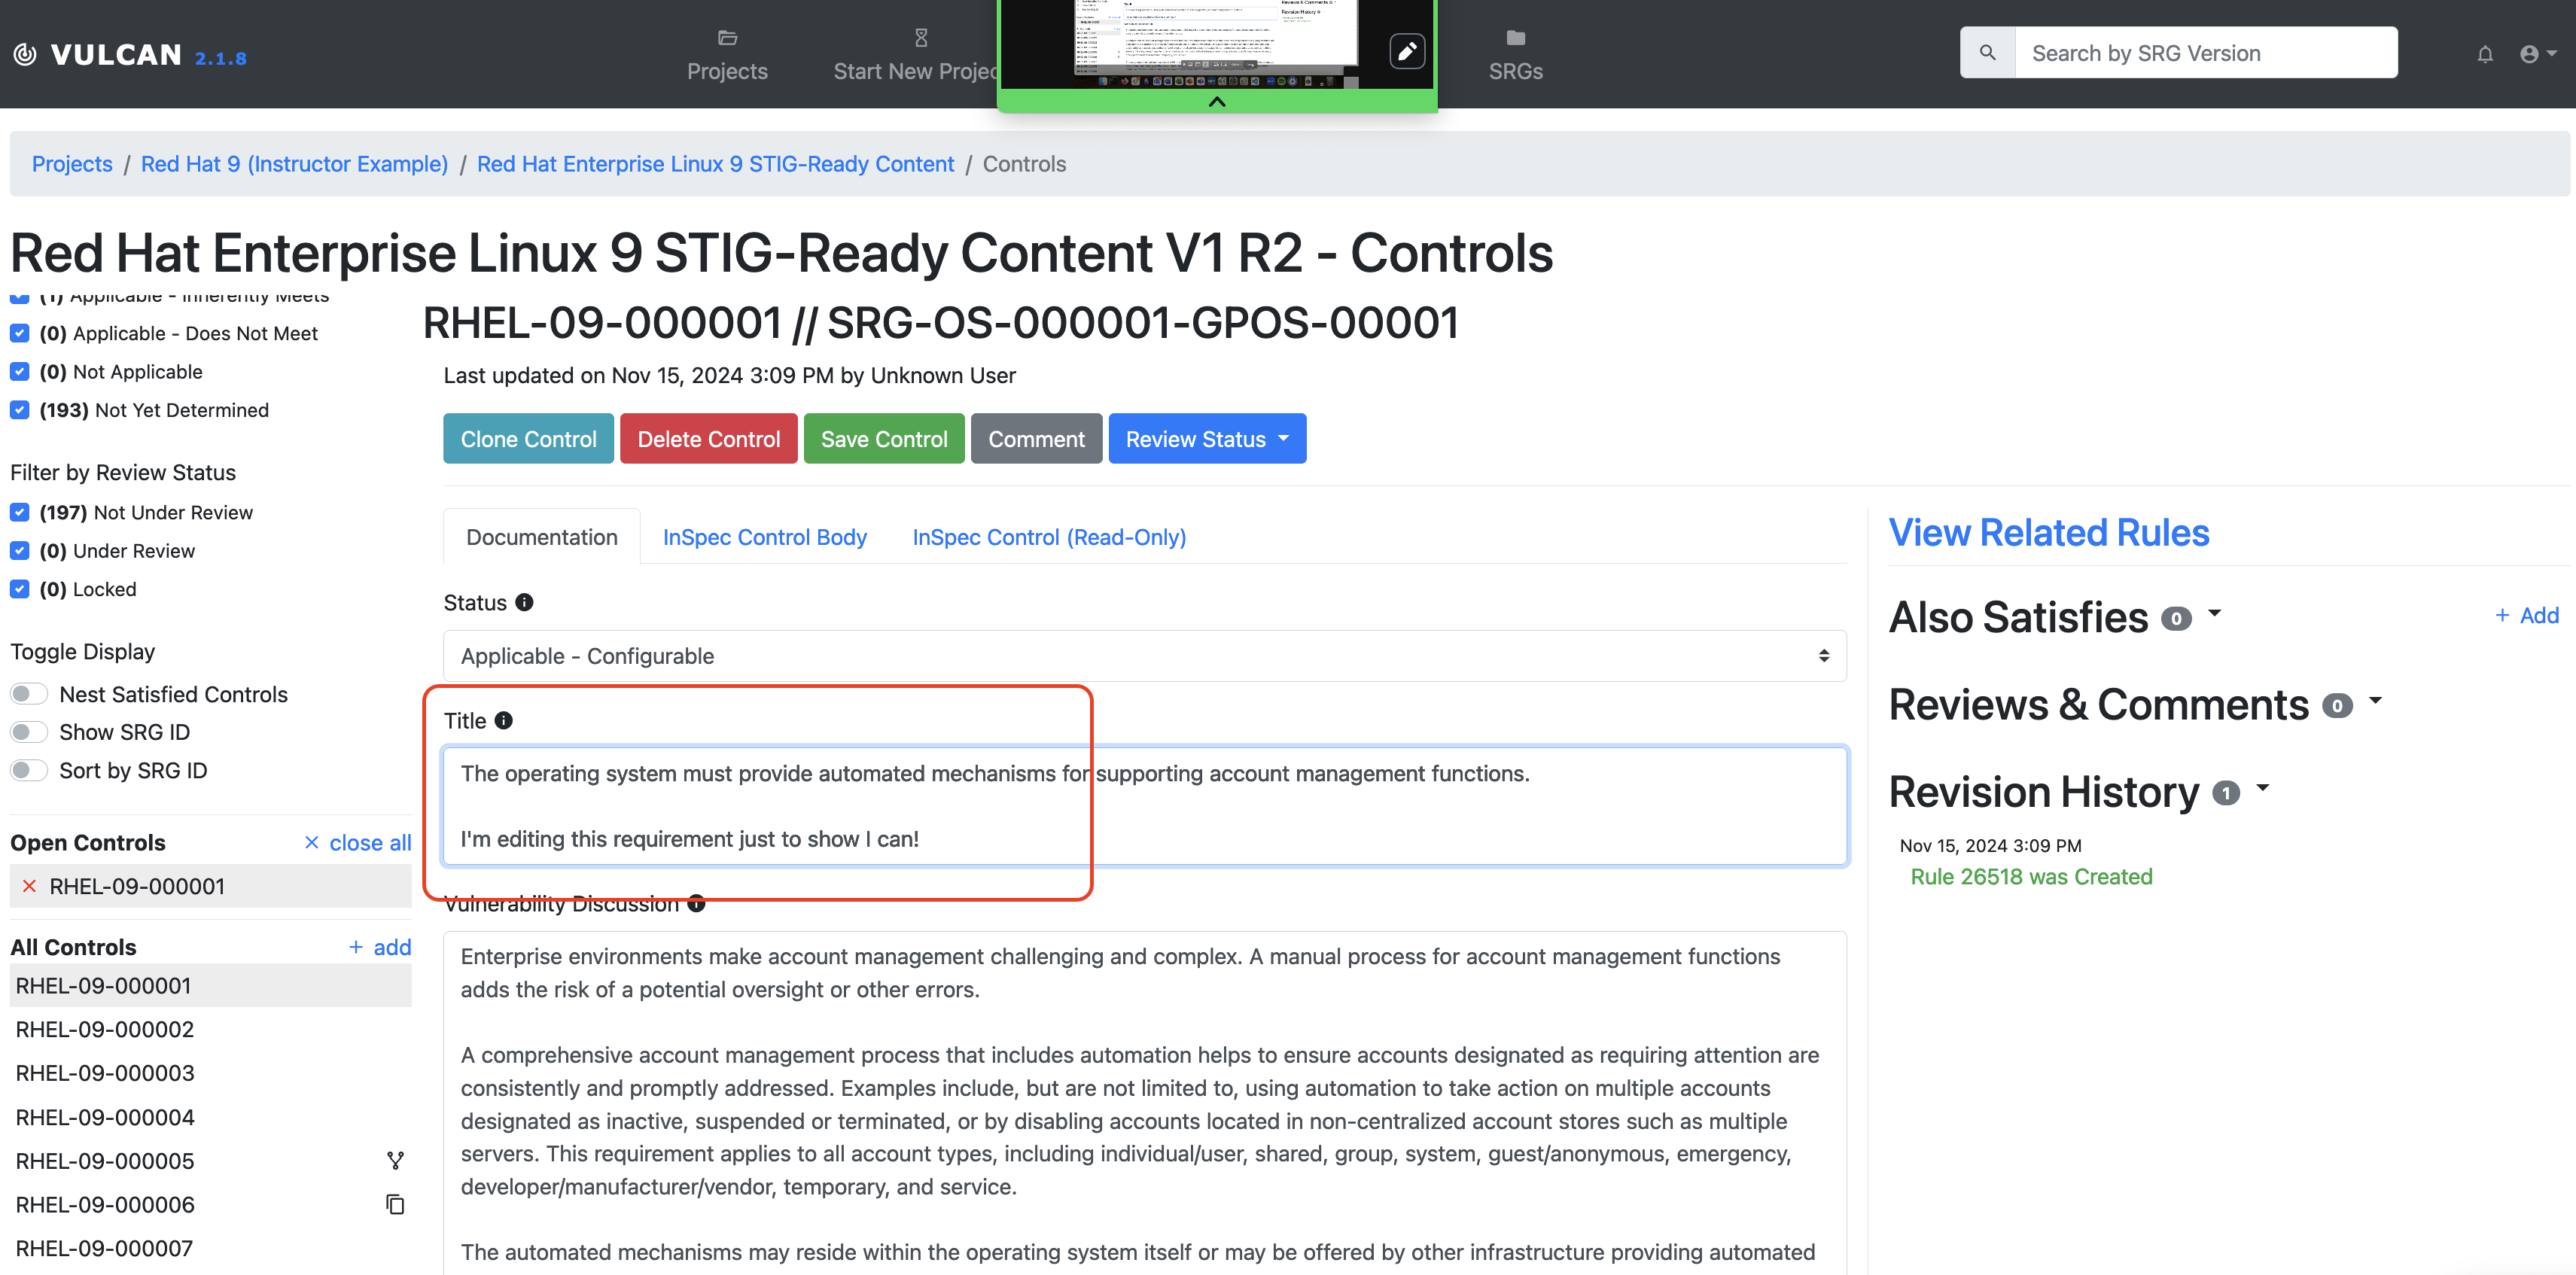
Task: Toggle Nest Satisfied Controls switch
Action: pyautogui.click(x=29, y=694)
